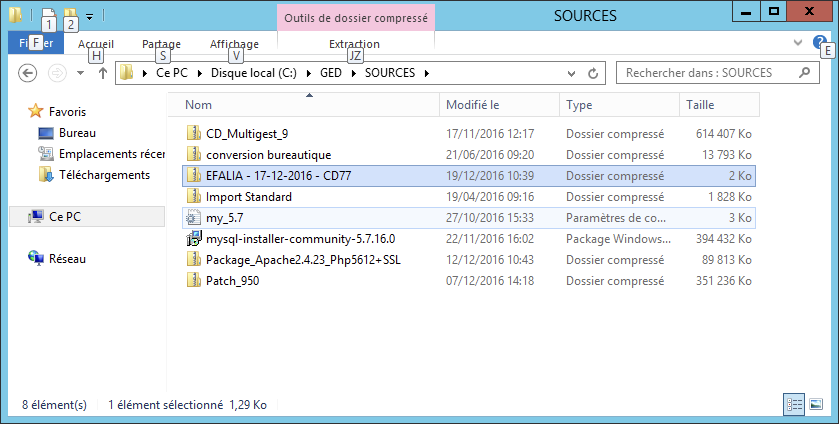Open recent locations history dropdown
This screenshot has height=424, width=839.
tap(80, 73)
